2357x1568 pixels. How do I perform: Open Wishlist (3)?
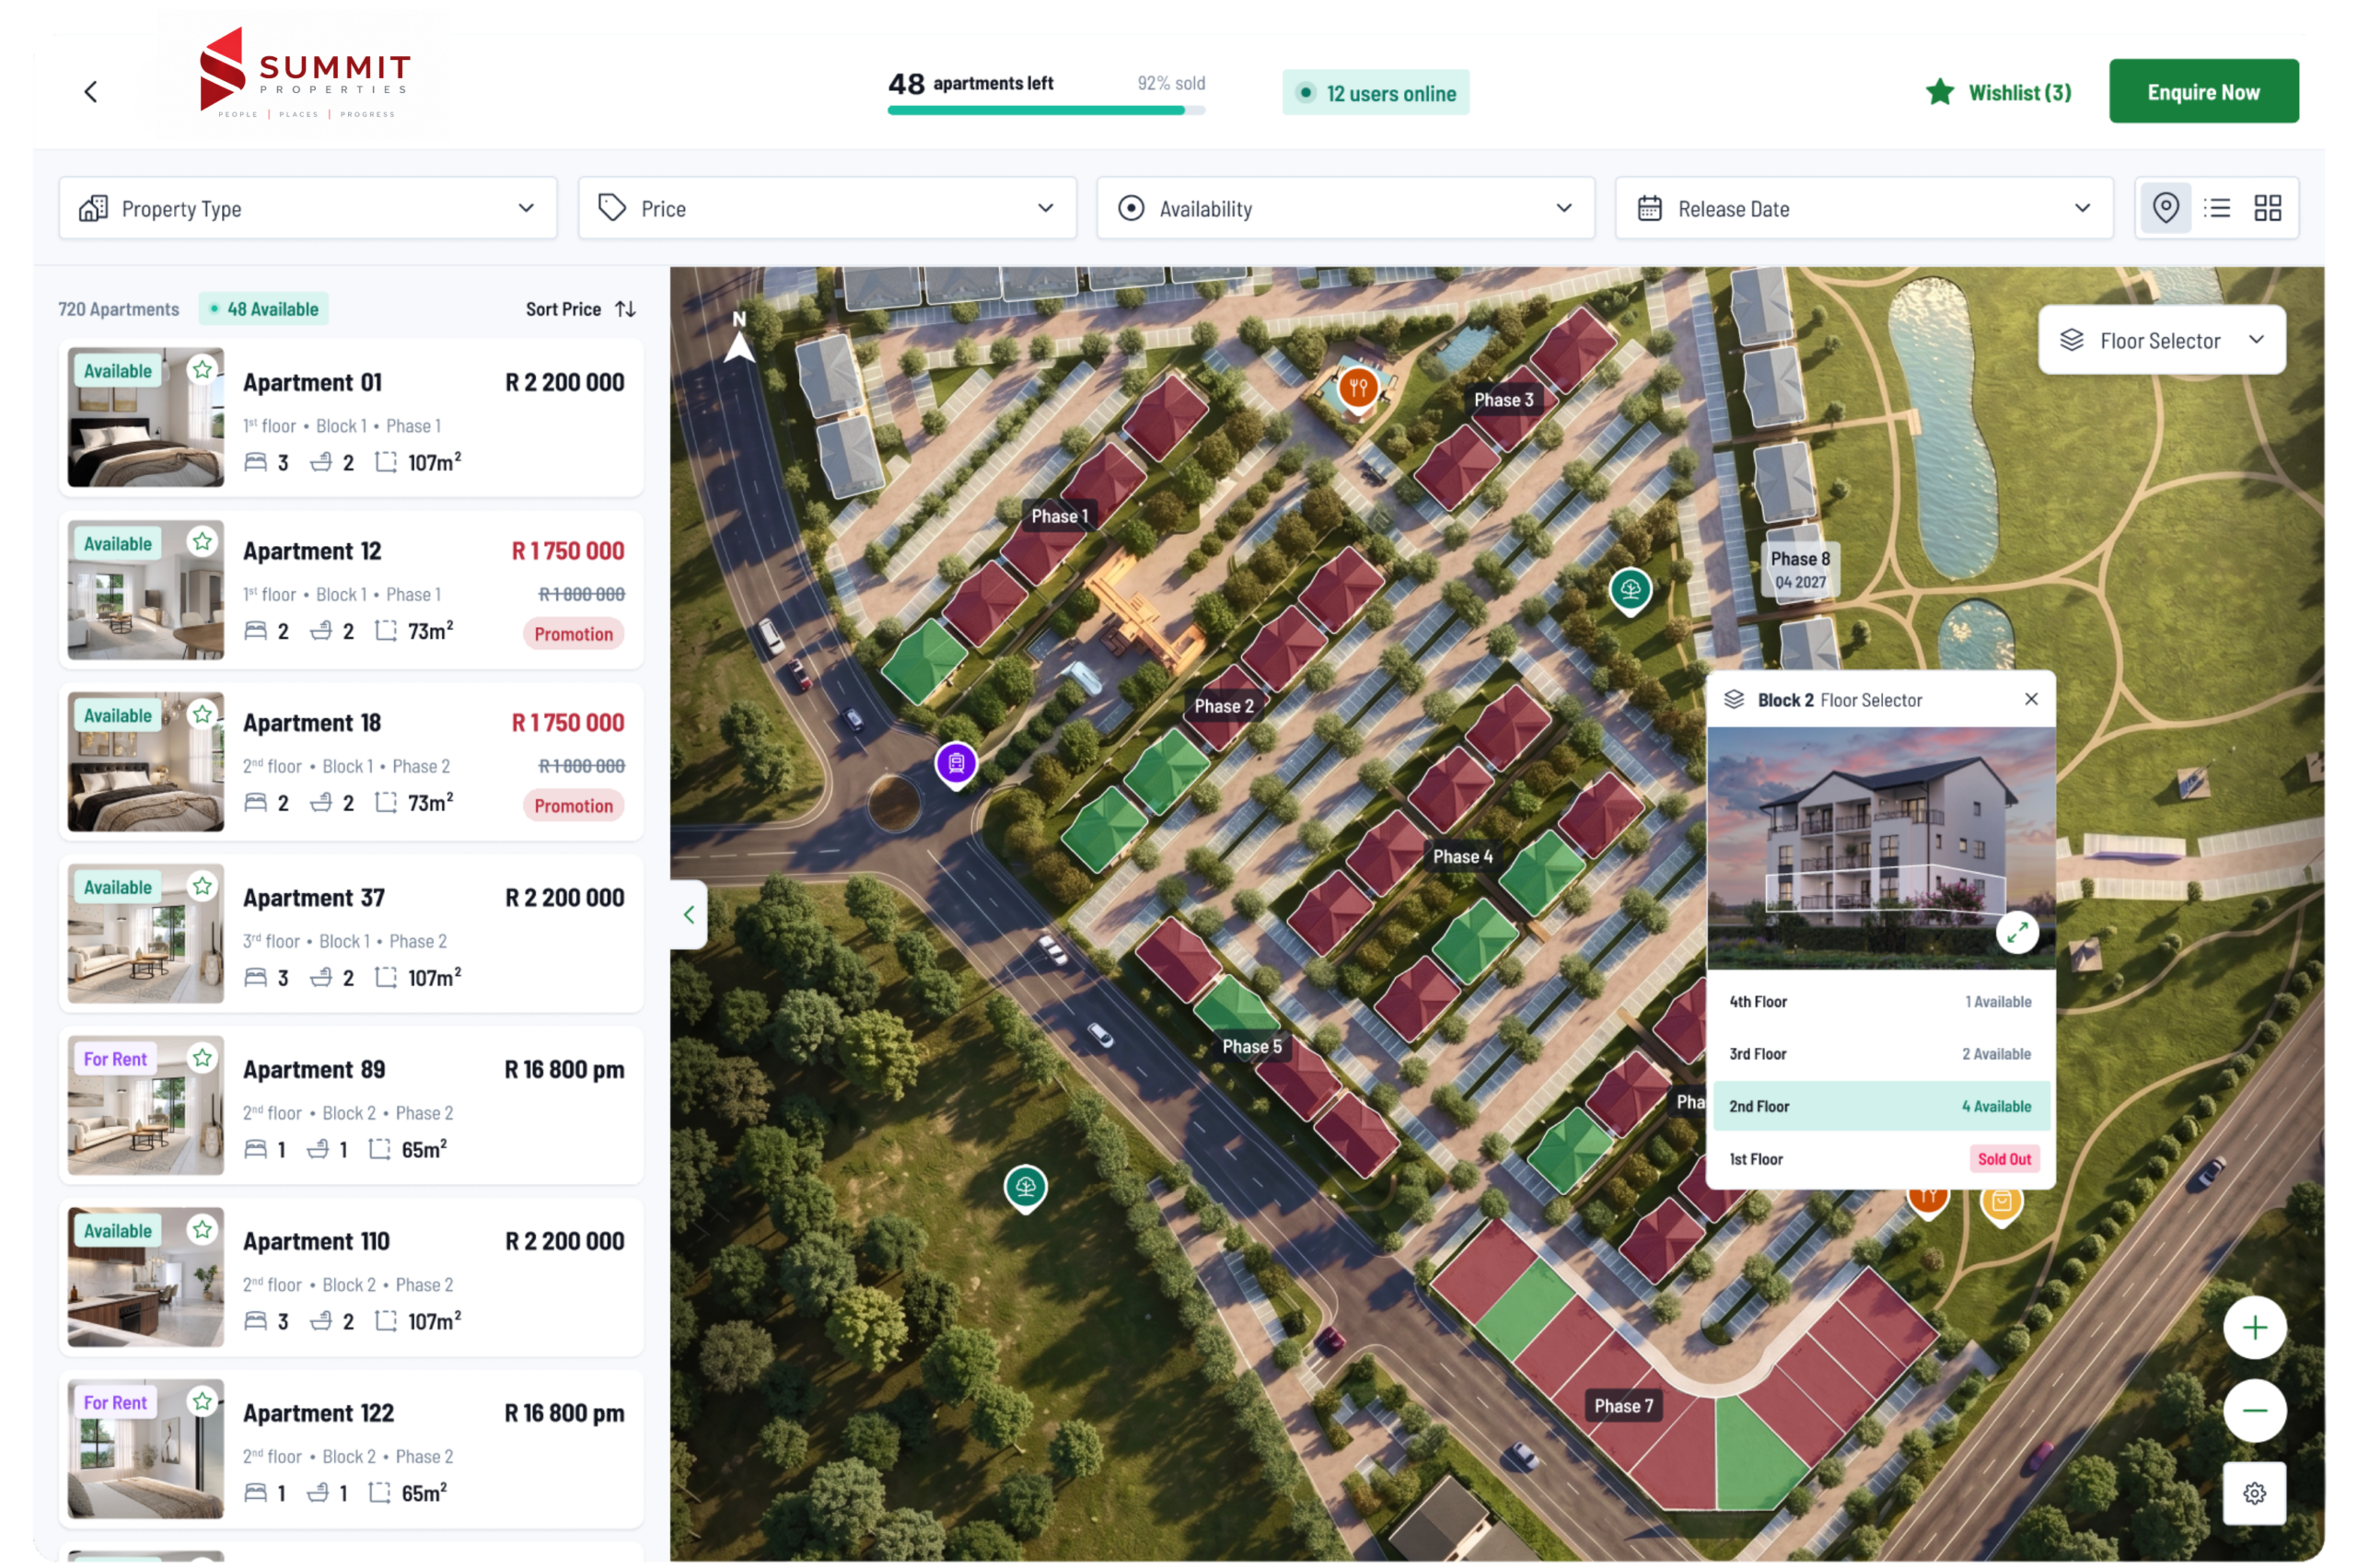1997,92
